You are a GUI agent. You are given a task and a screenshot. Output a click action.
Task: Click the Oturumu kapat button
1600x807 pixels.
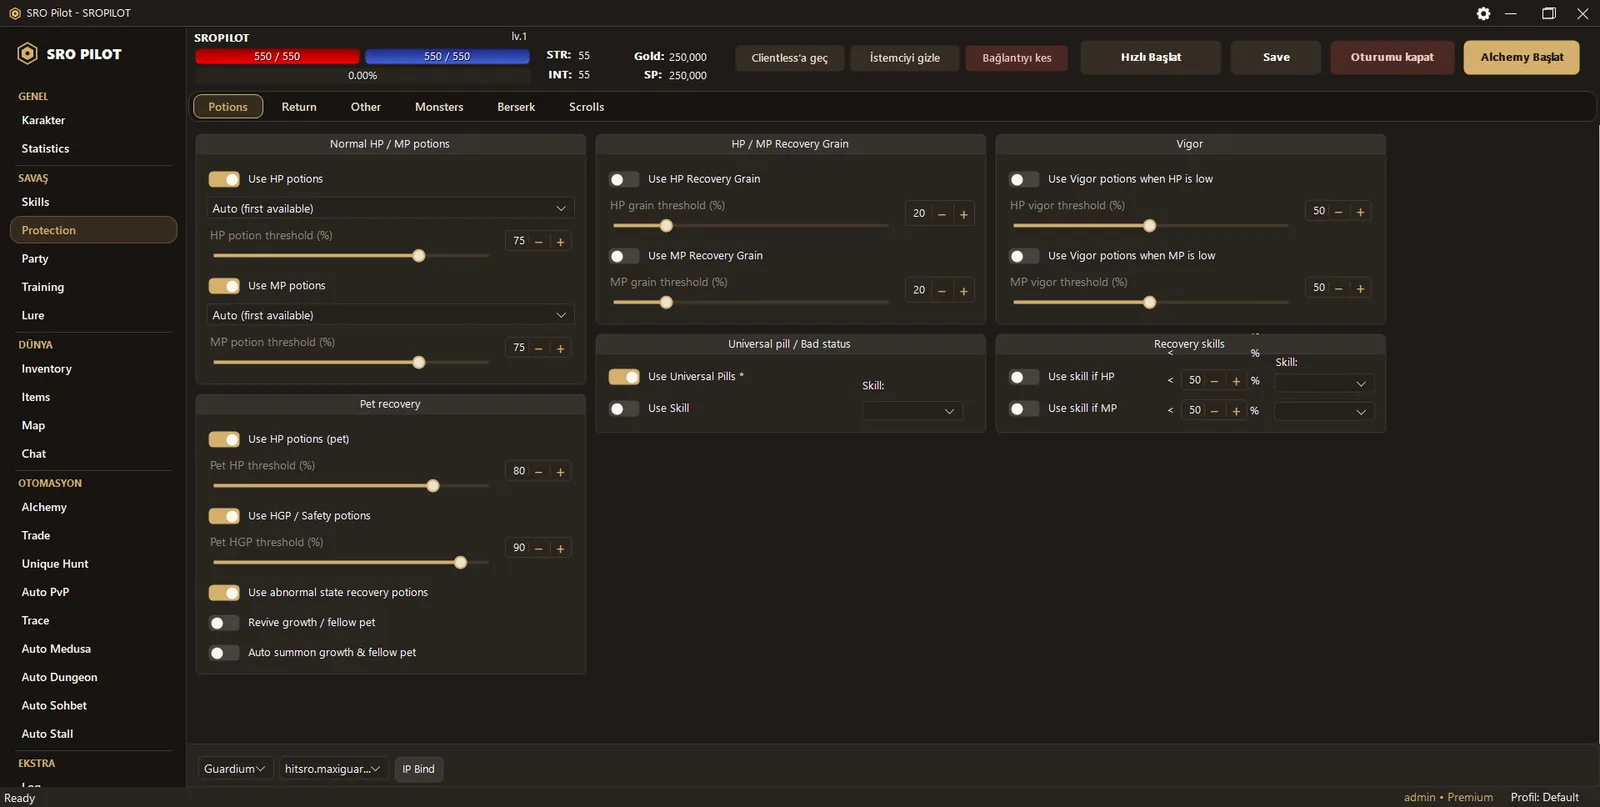pyautogui.click(x=1391, y=57)
